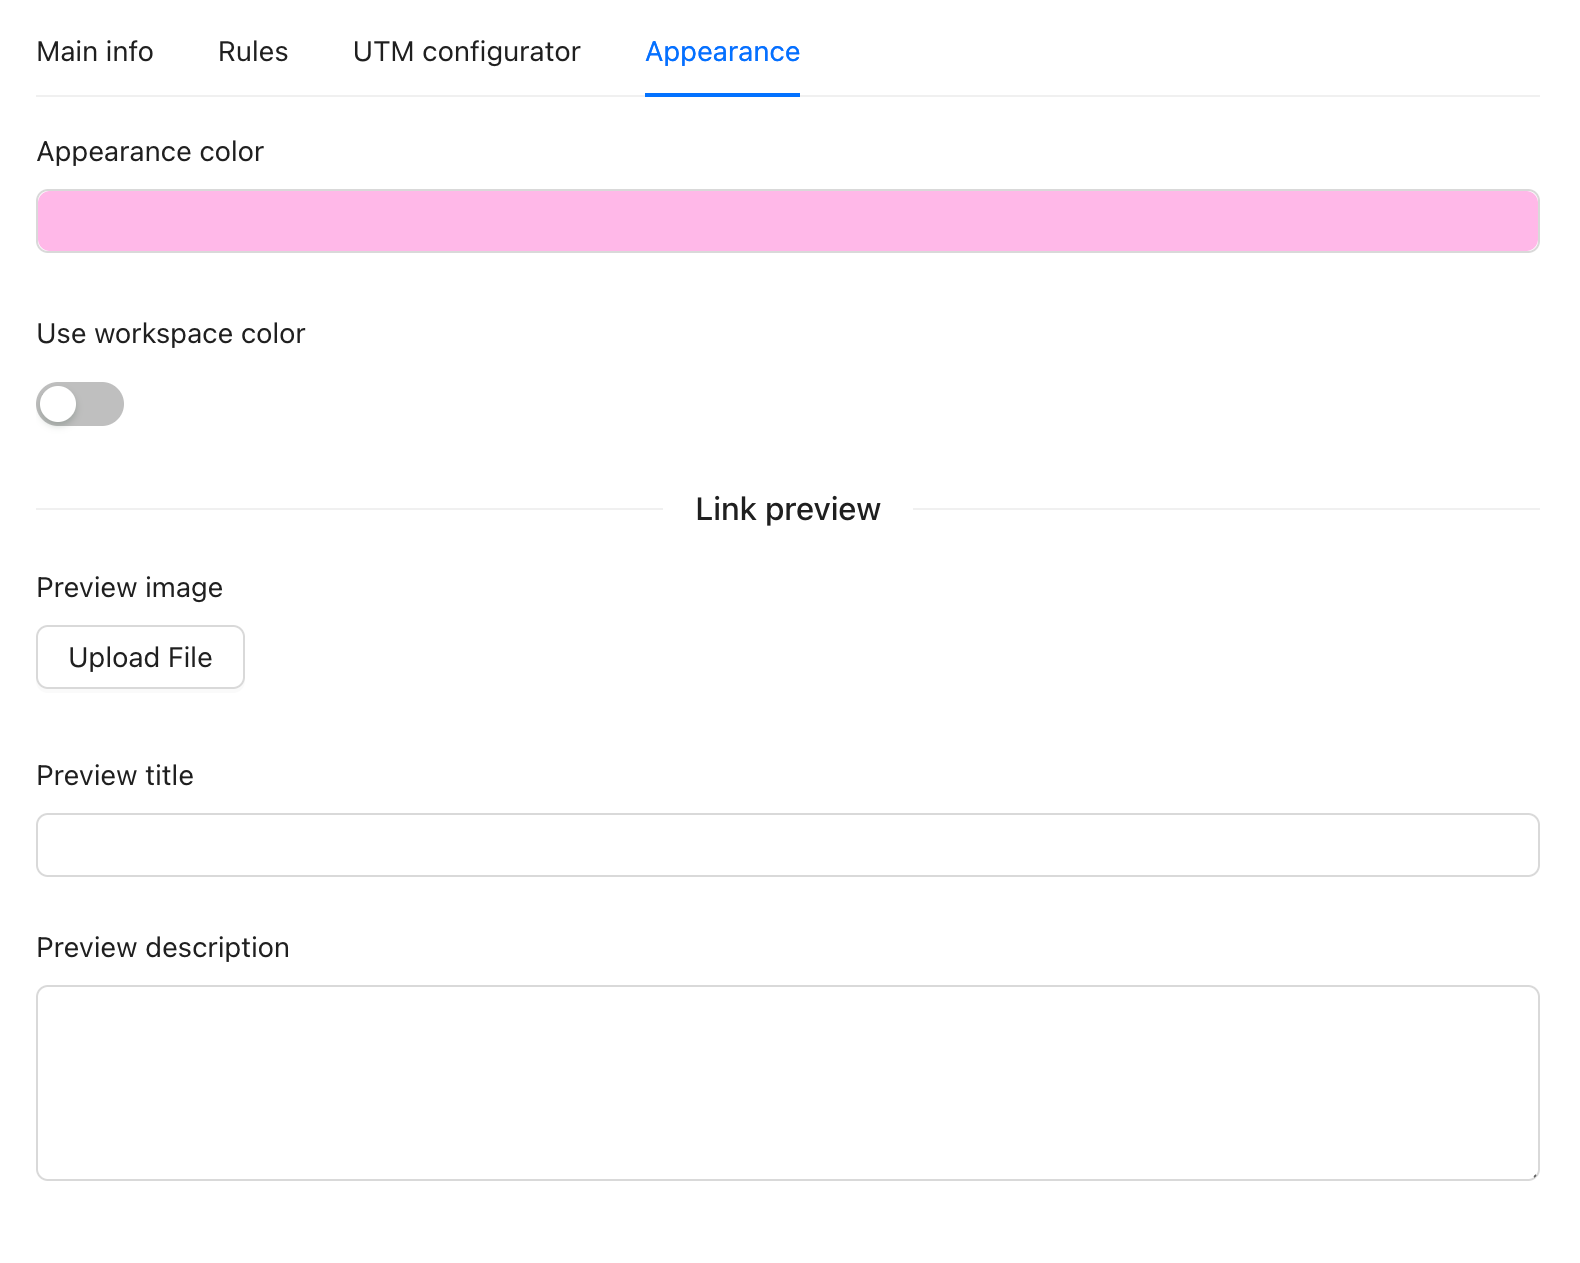Click the Preview title label

115,776
